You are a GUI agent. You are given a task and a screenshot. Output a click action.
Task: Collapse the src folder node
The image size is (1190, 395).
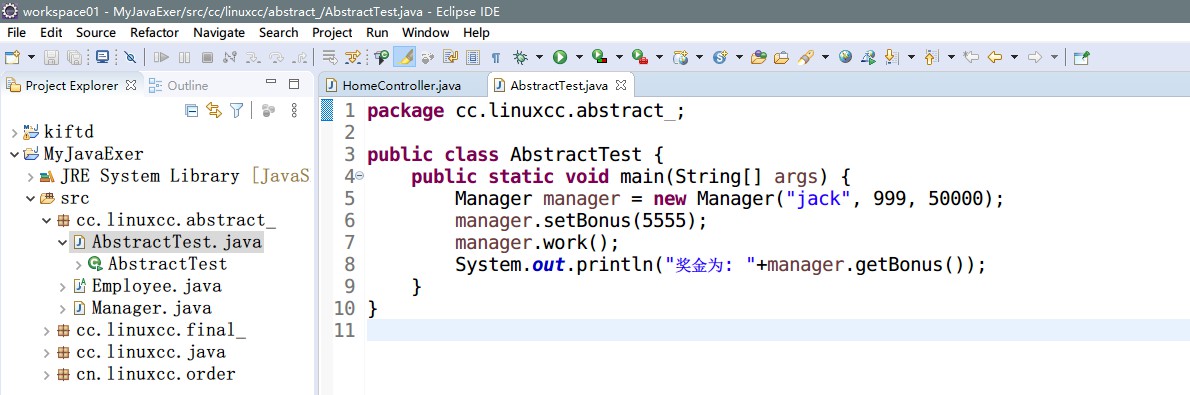(30, 199)
